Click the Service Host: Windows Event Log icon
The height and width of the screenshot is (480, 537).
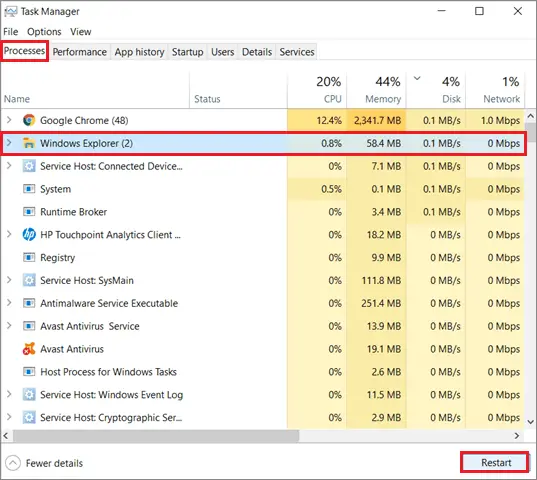(x=29, y=395)
